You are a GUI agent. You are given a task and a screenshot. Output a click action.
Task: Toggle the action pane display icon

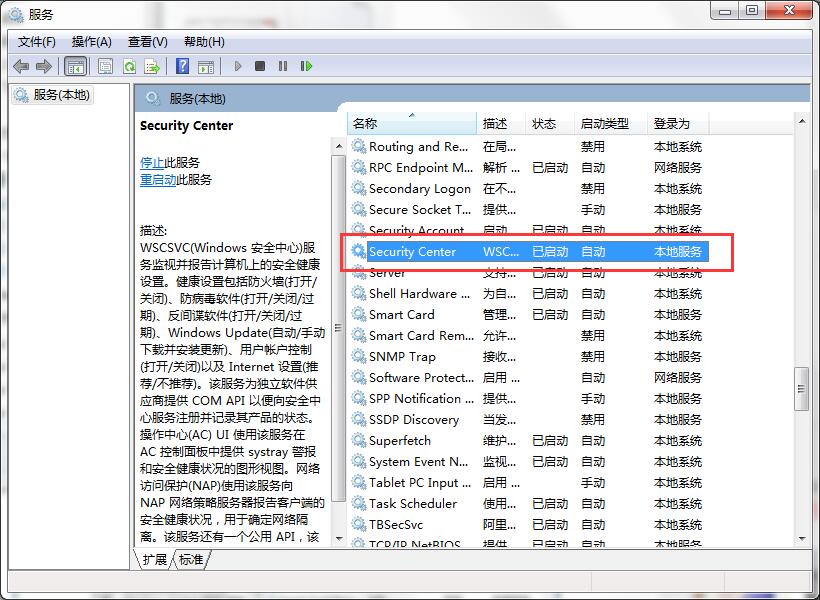[x=206, y=66]
